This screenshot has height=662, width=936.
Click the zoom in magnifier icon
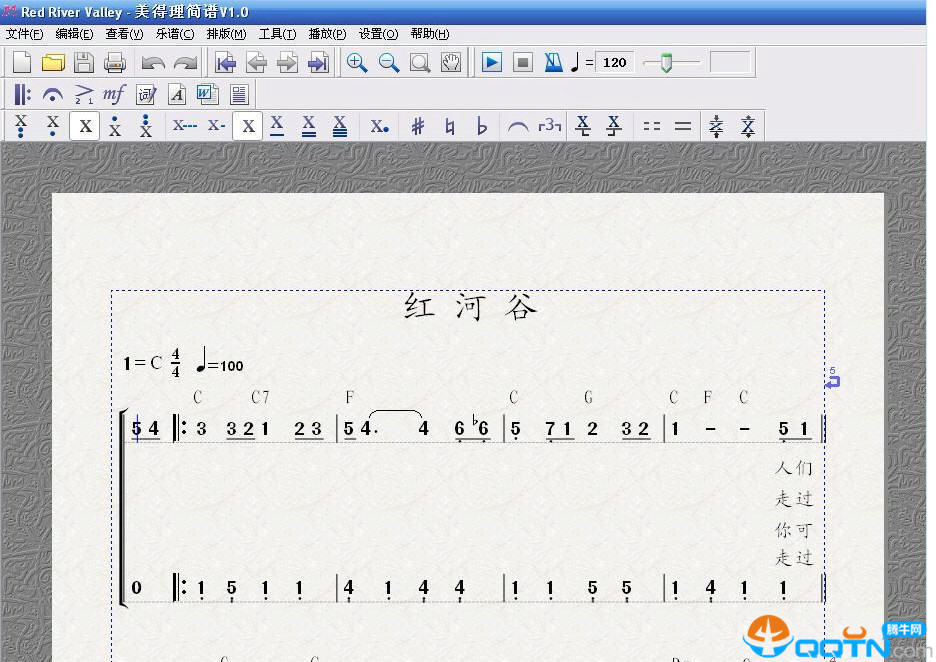point(357,62)
